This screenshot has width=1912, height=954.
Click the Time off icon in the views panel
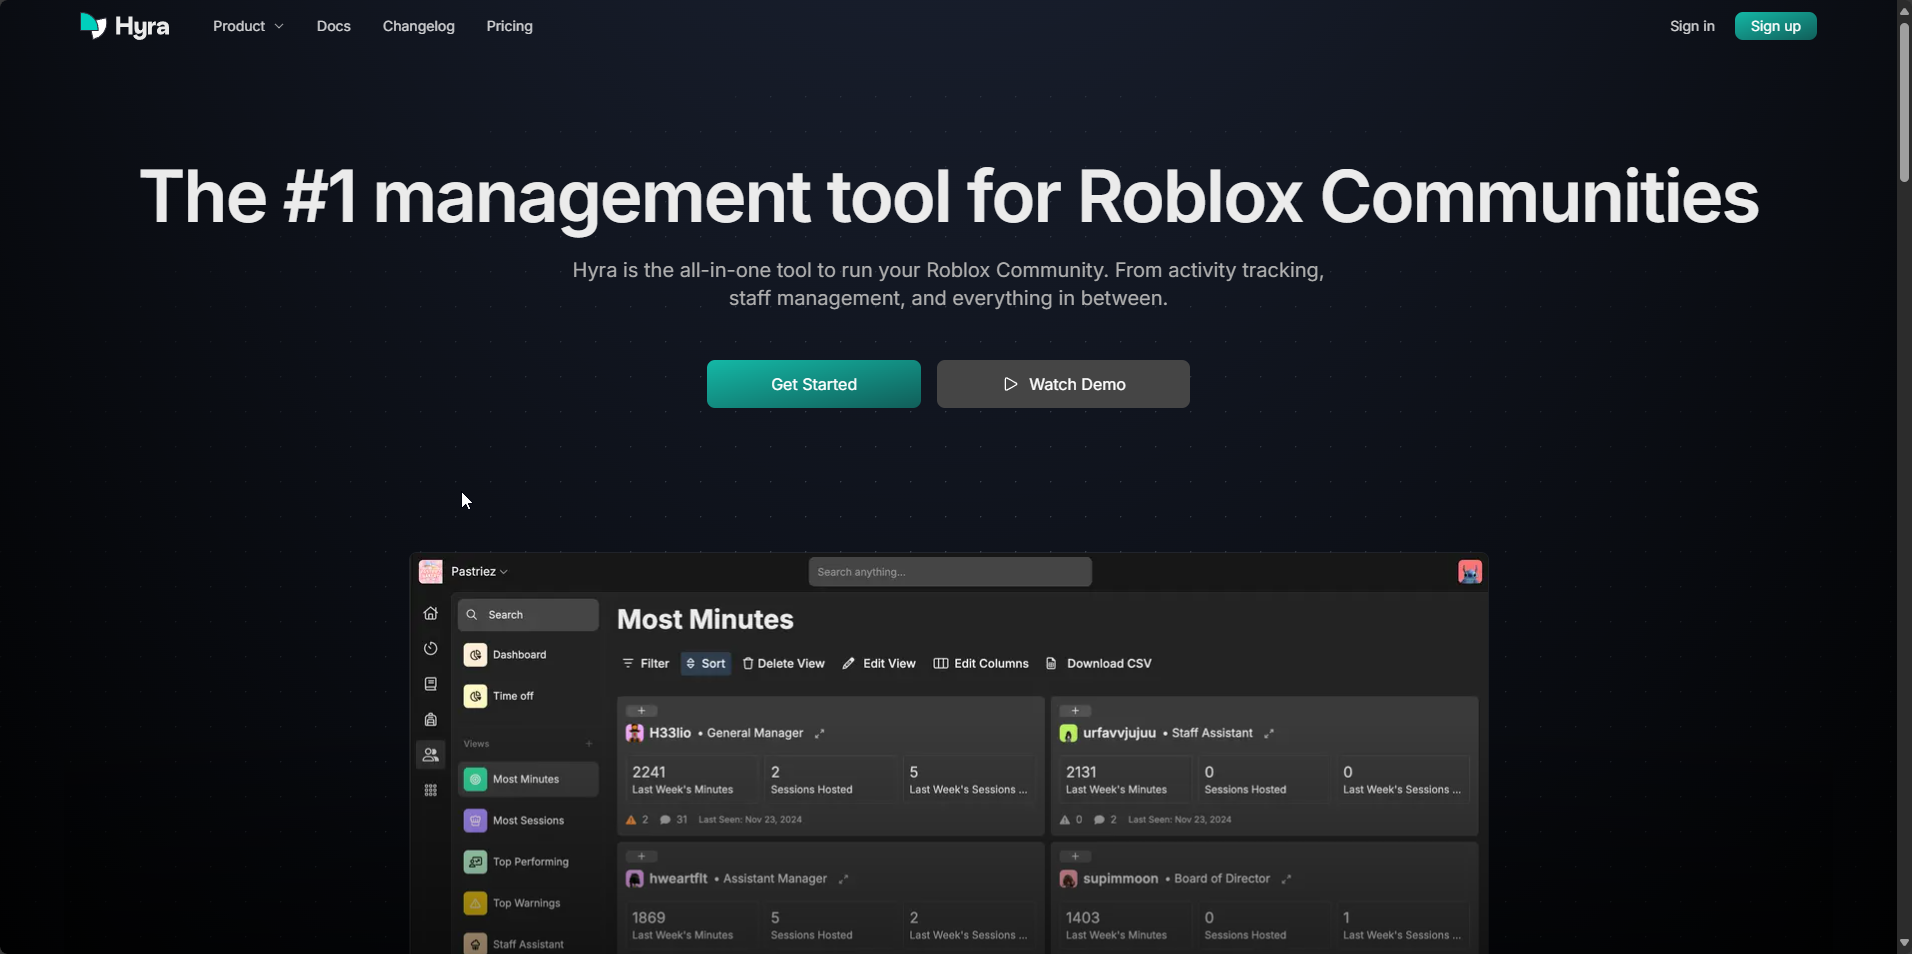click(x=475, y=696)
